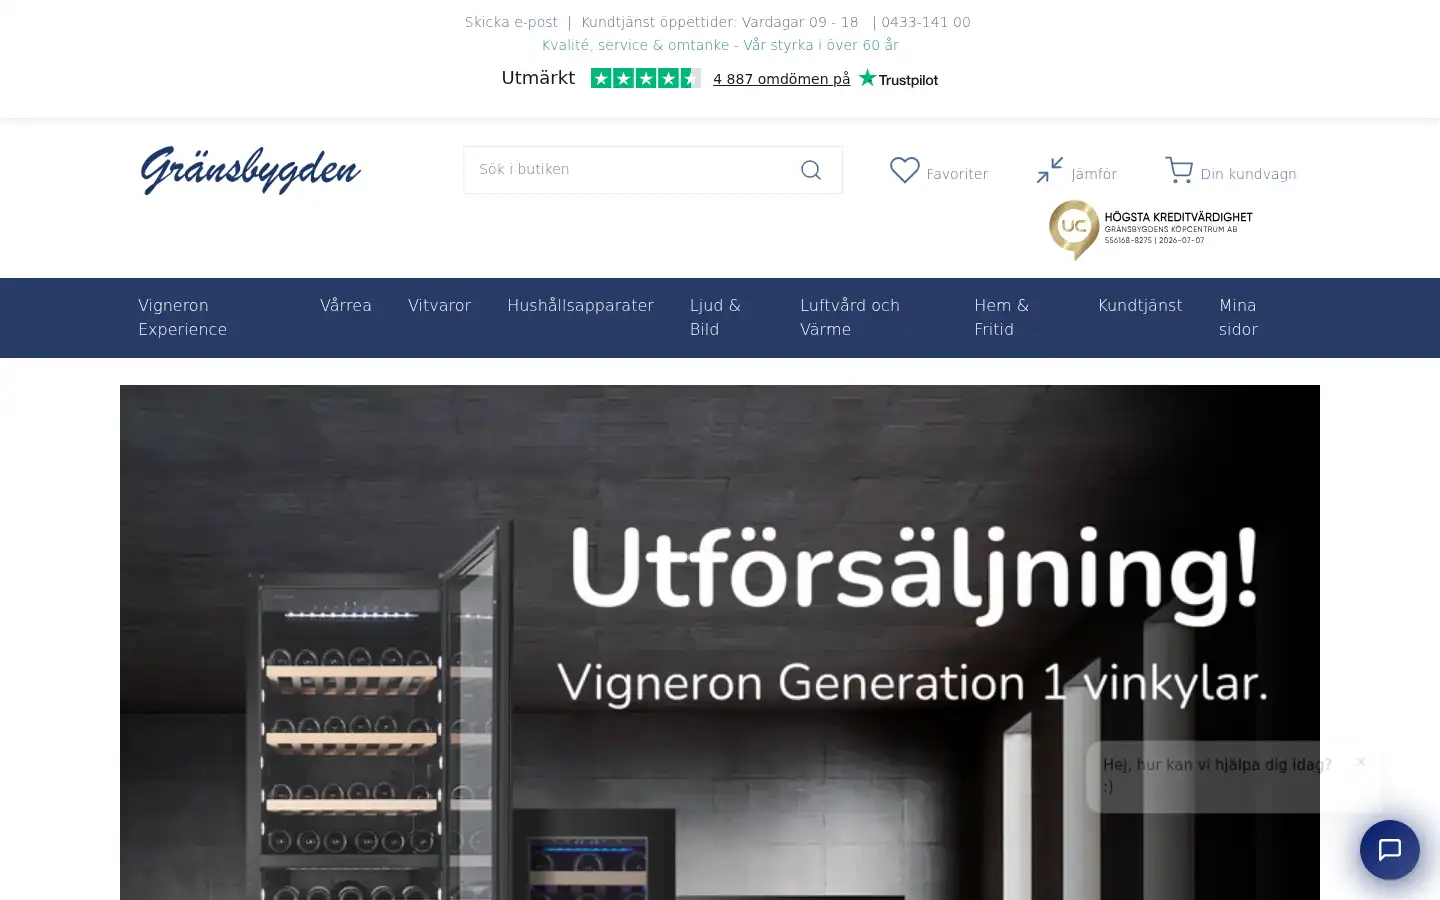Open the shopping cart icon
Image resolution: width=1440 pixels, height=900 pixels.
coord(1179,170)
